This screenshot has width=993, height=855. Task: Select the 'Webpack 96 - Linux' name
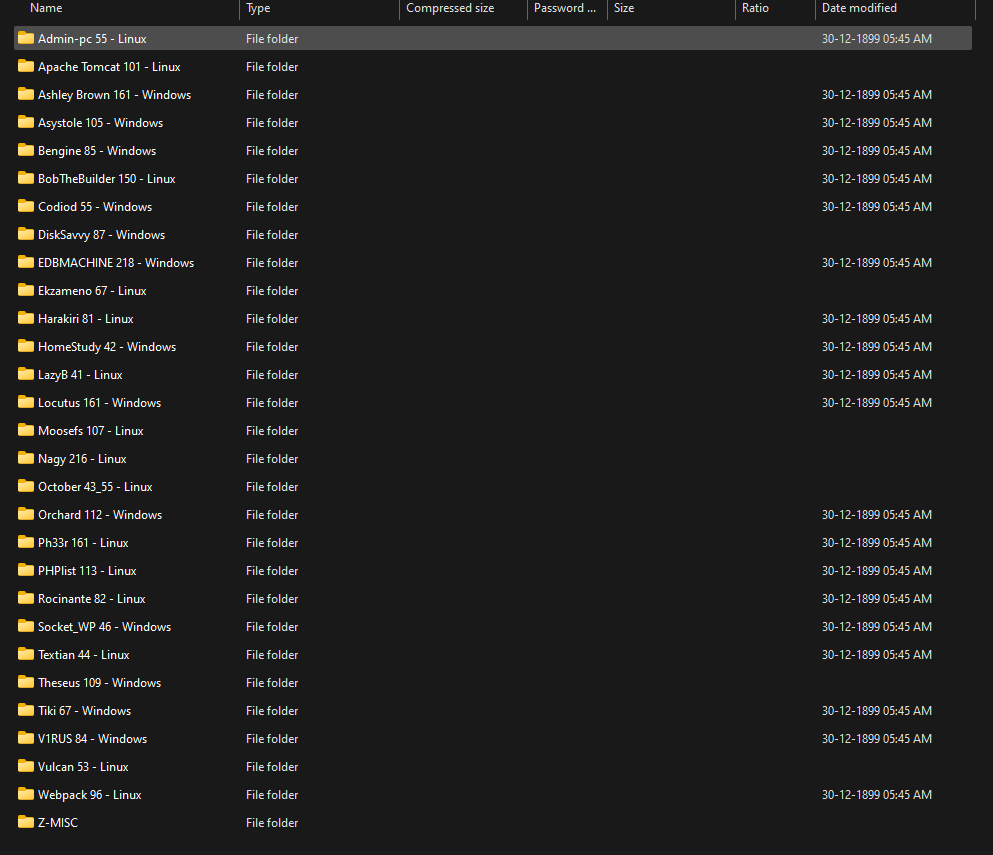(x=89, y=795)
